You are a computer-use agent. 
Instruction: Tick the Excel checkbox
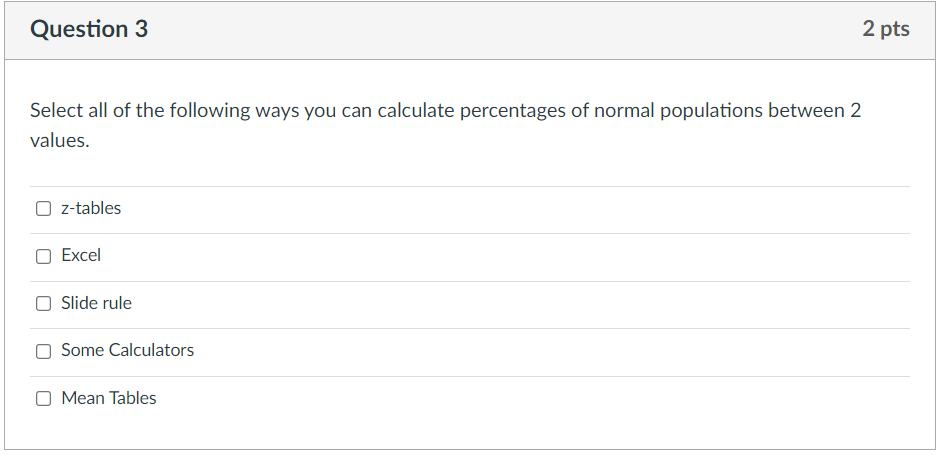43,256
